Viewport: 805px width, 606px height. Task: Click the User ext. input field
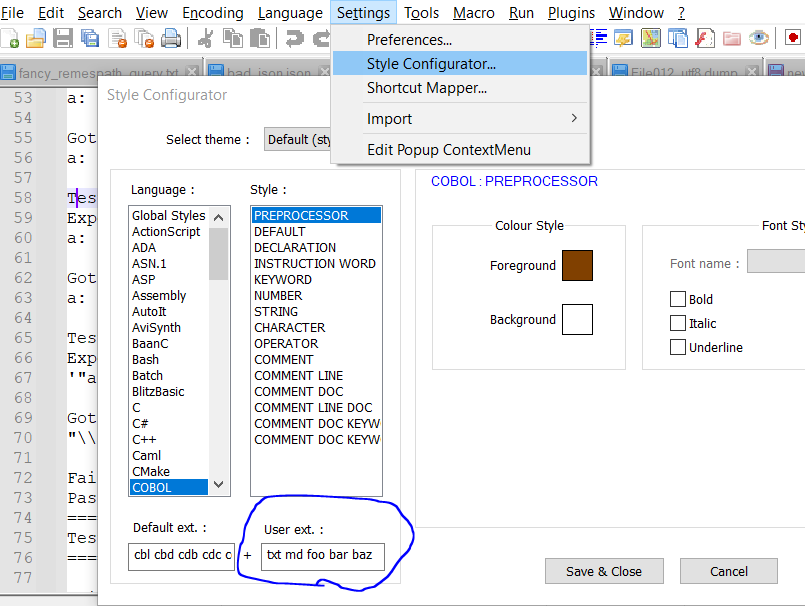click(x=322, y=557)
